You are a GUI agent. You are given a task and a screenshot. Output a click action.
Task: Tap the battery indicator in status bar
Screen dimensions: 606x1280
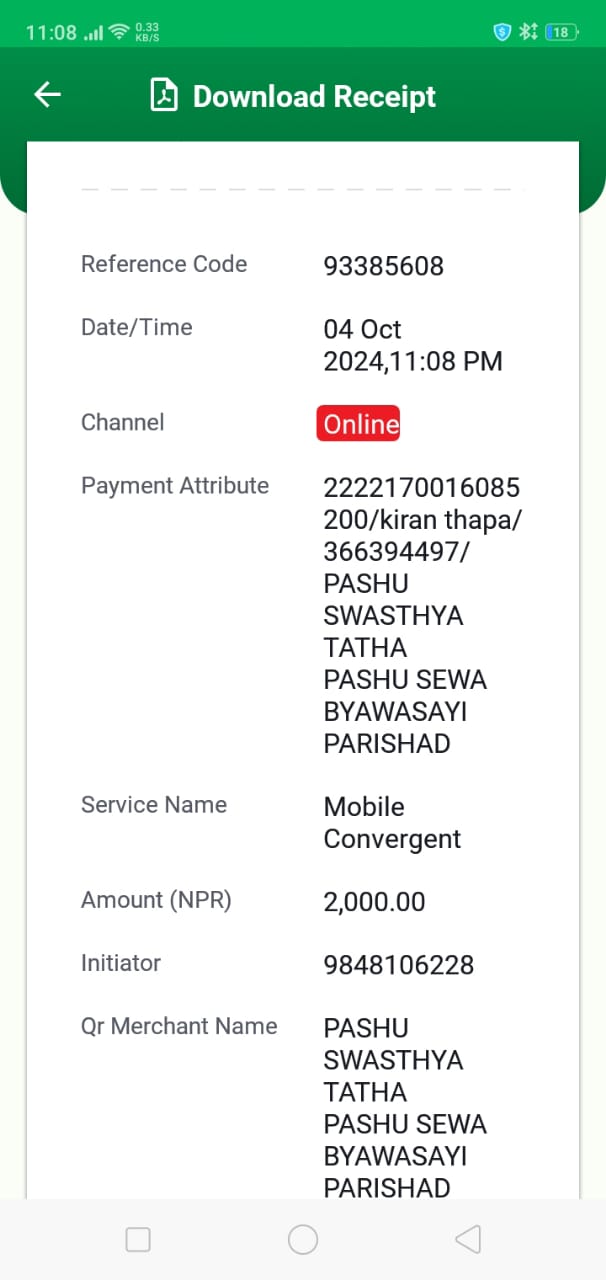pyautogui.click(x=562, y=32)
